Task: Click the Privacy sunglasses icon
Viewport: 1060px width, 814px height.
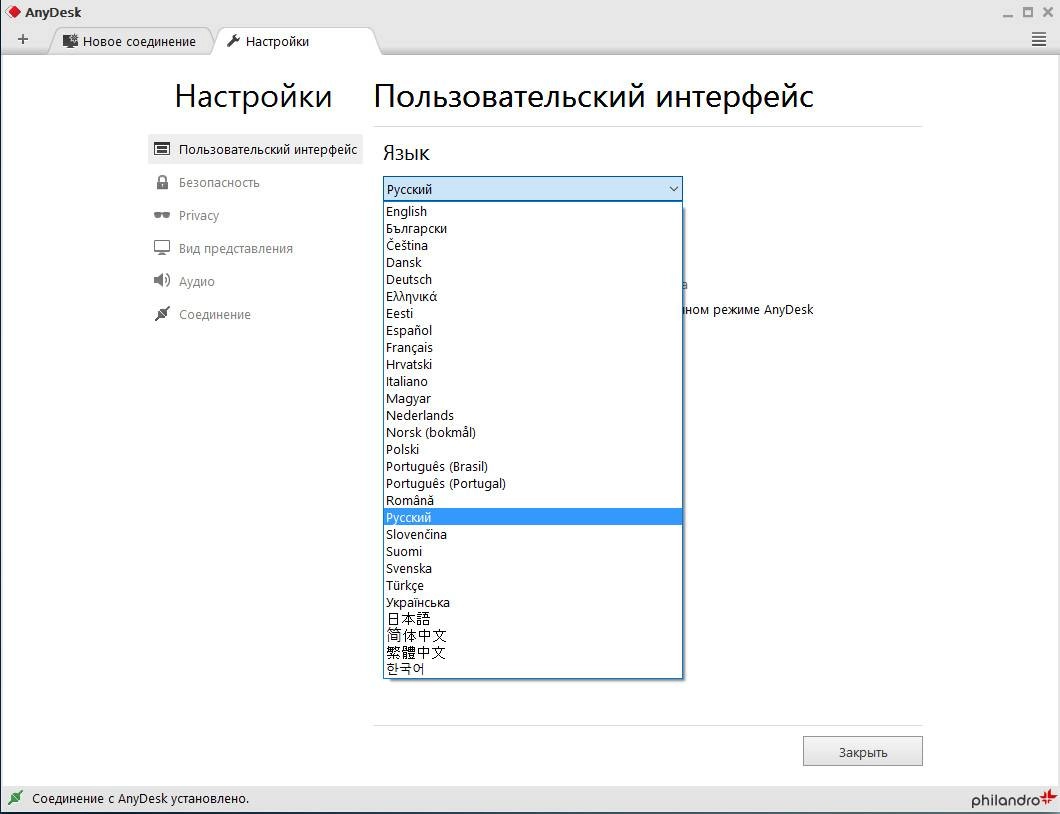Action: (162, 215)
